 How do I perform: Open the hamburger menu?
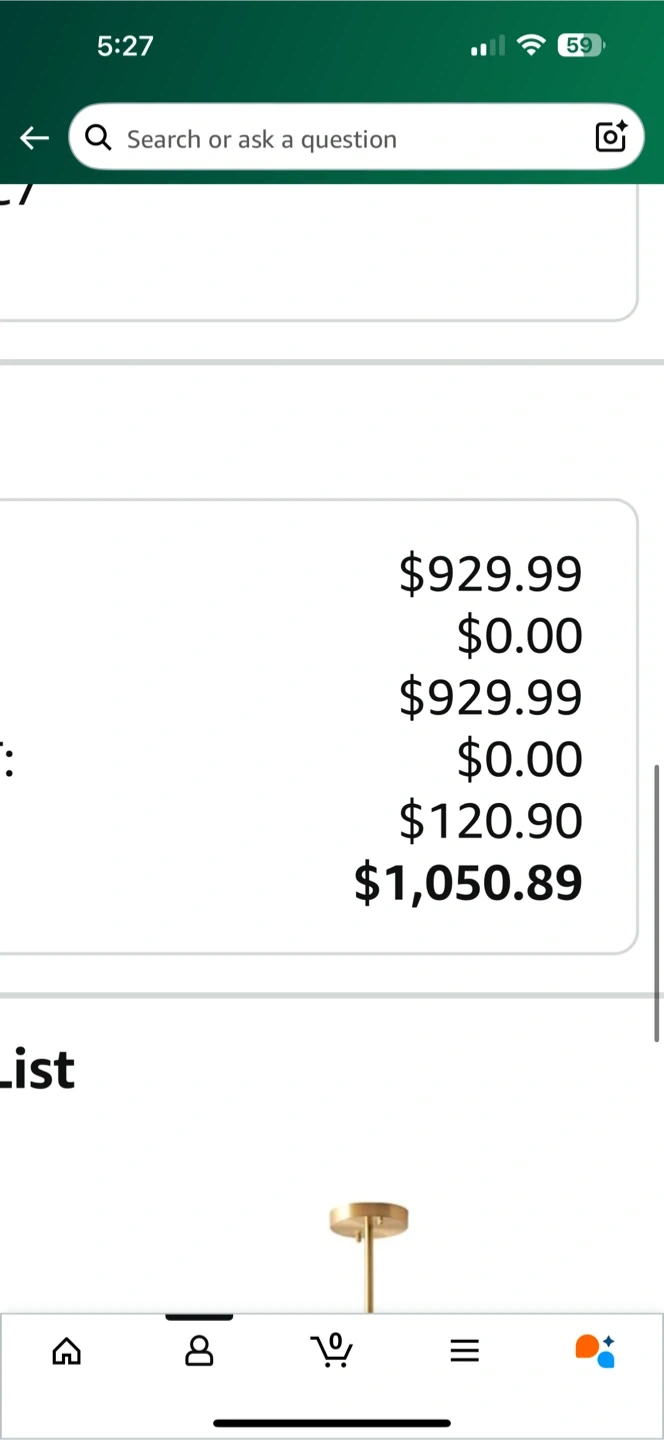click(464, 1352)
